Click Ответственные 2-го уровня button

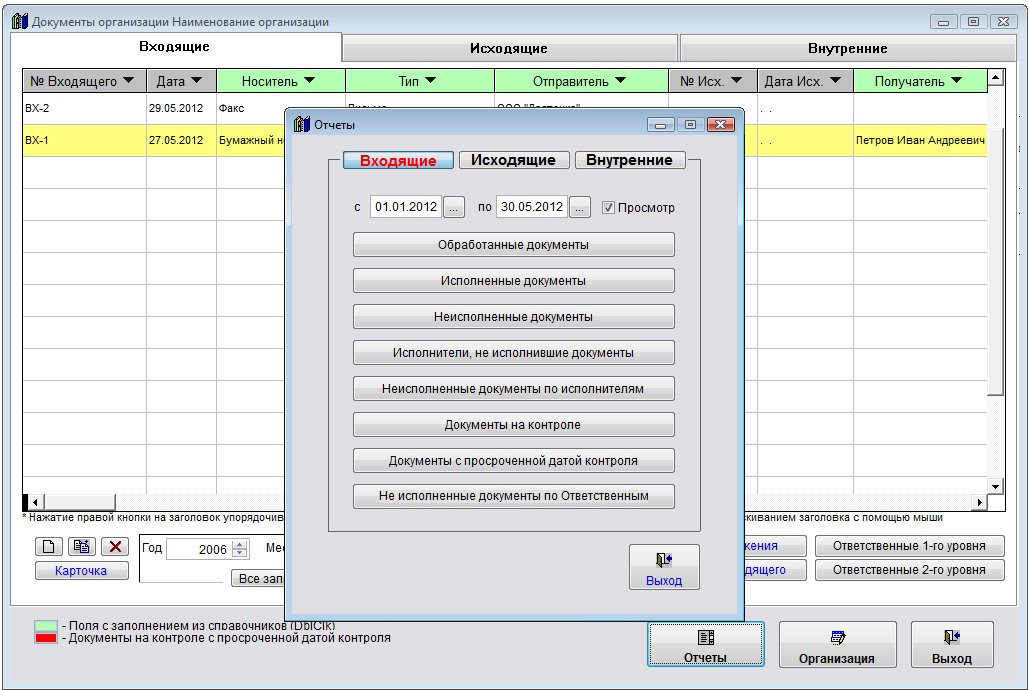[x=910, y=570]
